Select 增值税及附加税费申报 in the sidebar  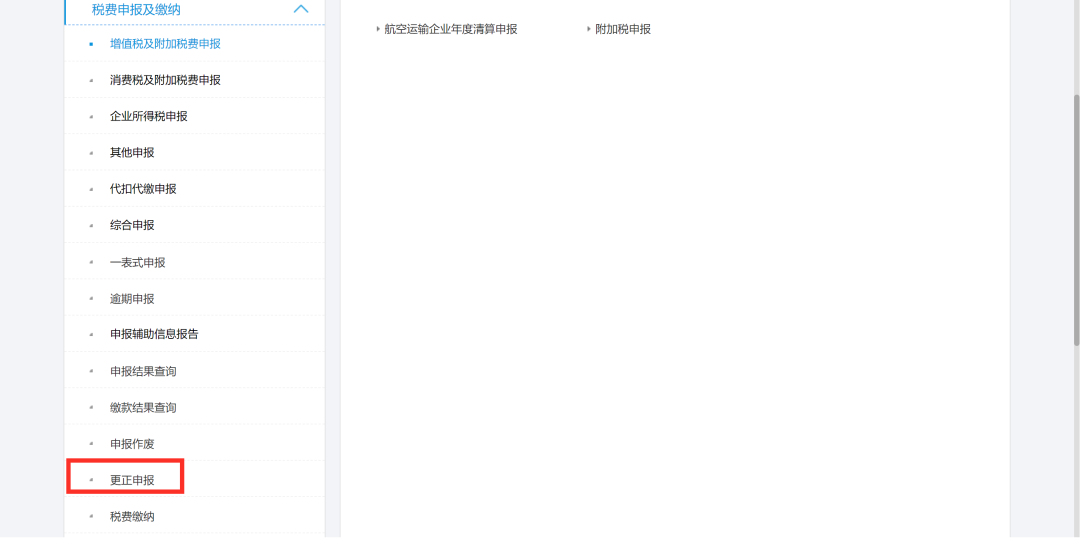click(x=165, y=43)
